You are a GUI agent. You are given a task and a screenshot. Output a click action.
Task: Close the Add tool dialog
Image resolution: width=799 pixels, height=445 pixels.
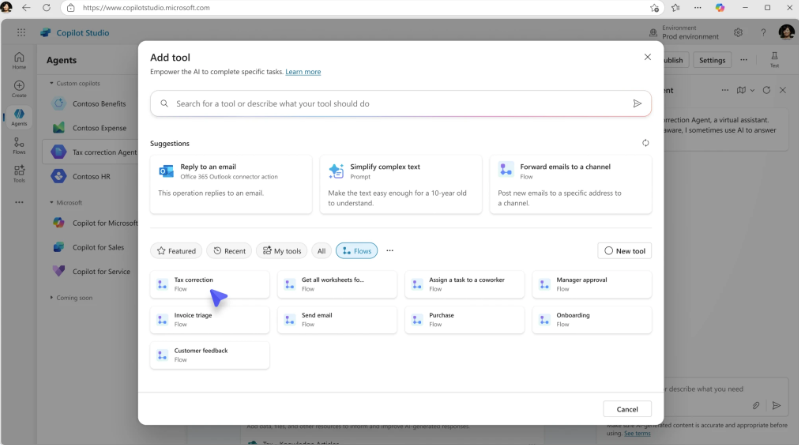point(648,57)
